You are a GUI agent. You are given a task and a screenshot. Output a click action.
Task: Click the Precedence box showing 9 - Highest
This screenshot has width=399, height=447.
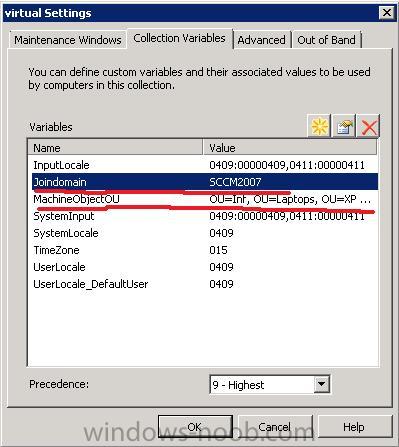click(x=270, y=385)
